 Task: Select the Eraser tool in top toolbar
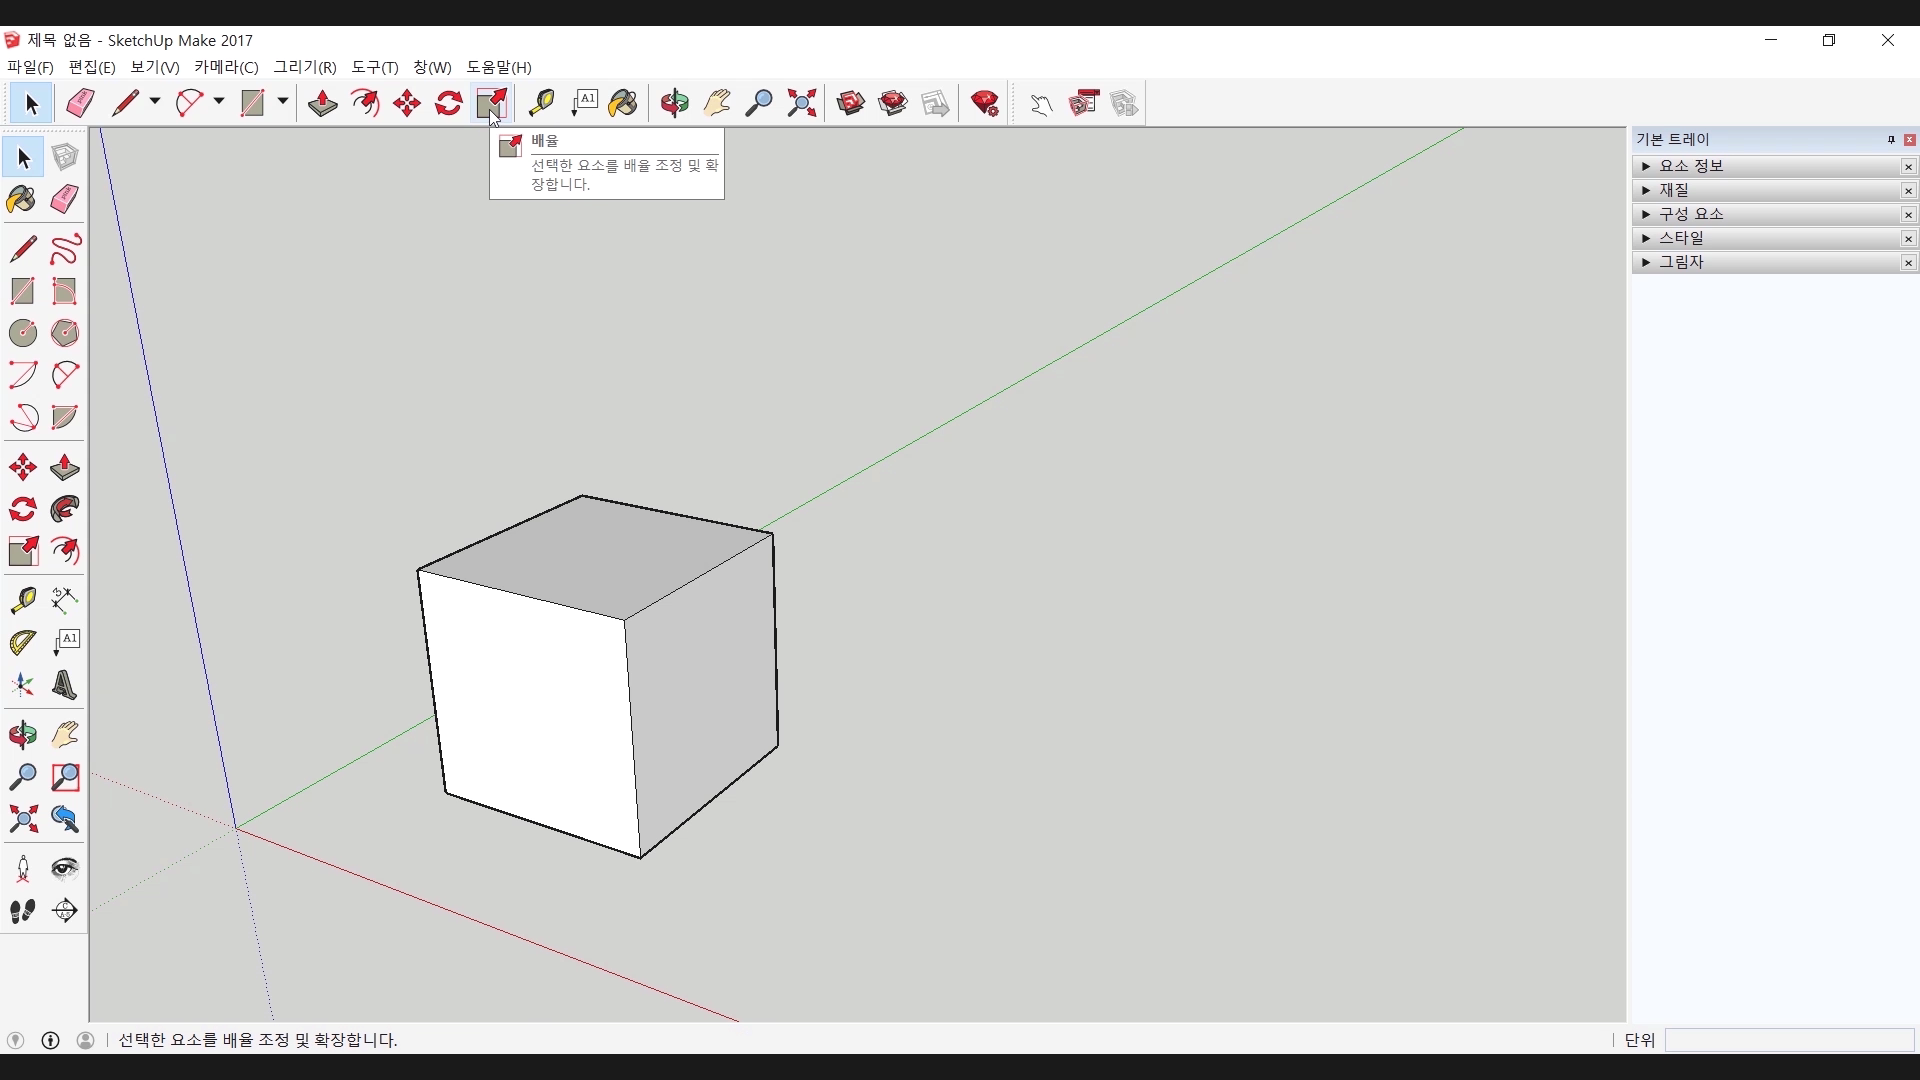[x=80, y=103]
